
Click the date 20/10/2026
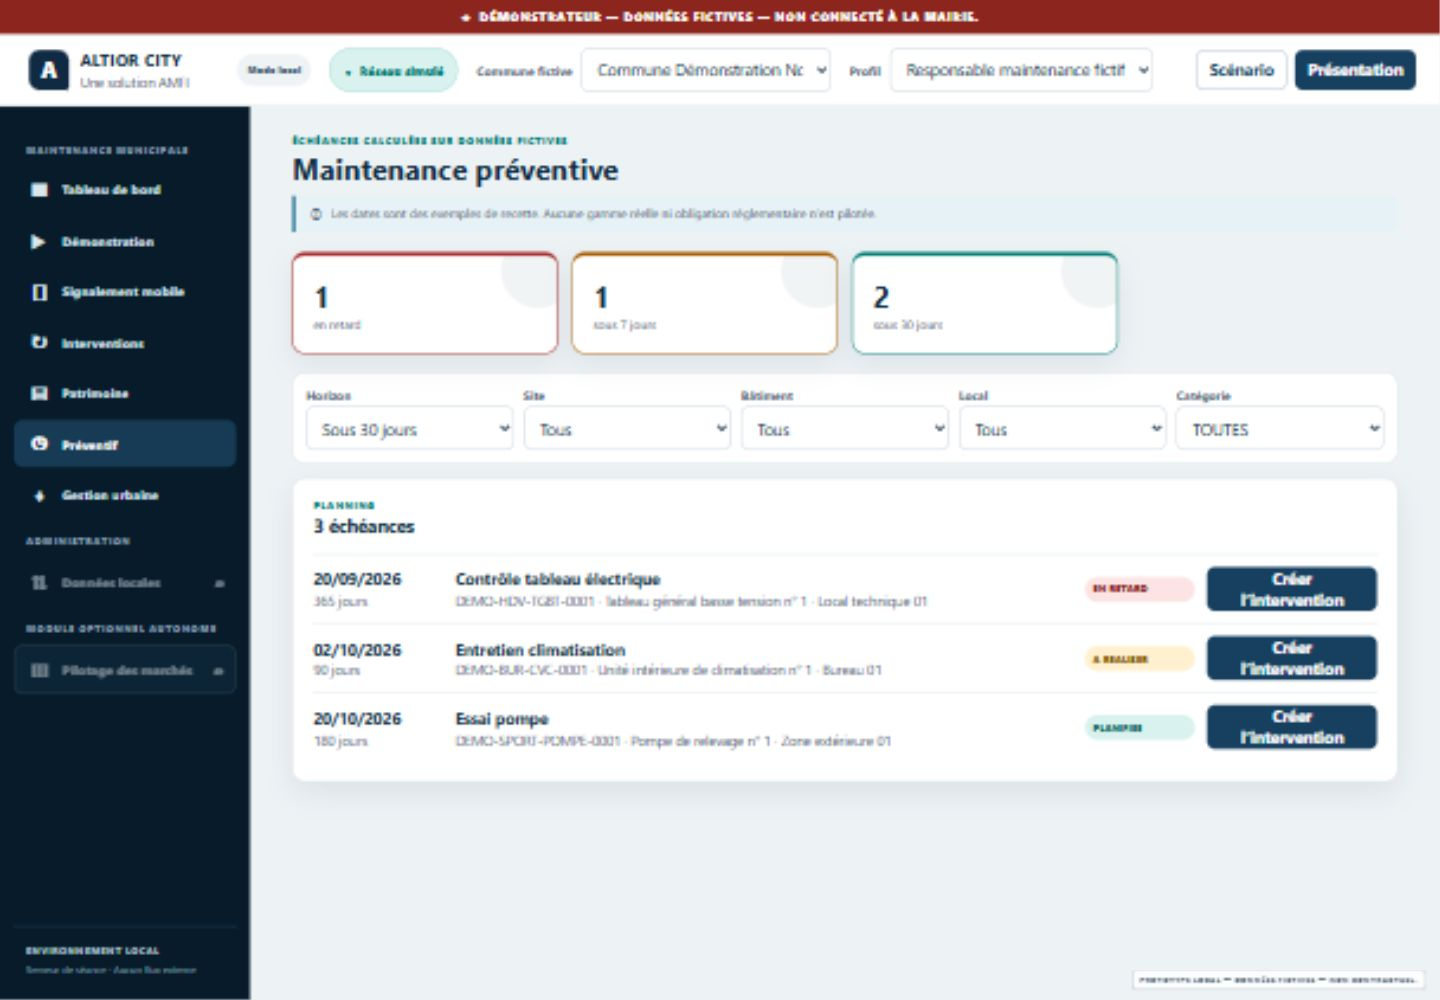click(x=357, y=719)
